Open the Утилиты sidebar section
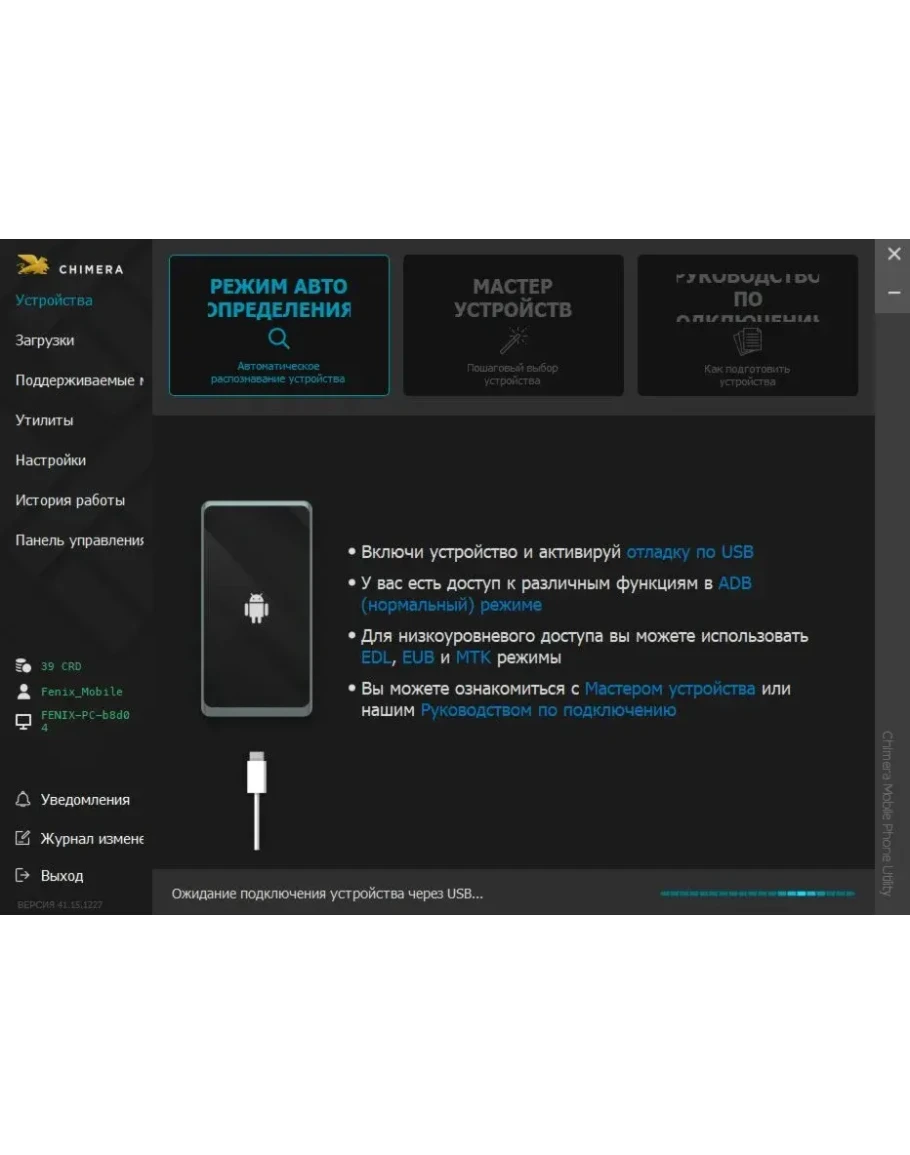910x1155 pixels. coord(44,420)
